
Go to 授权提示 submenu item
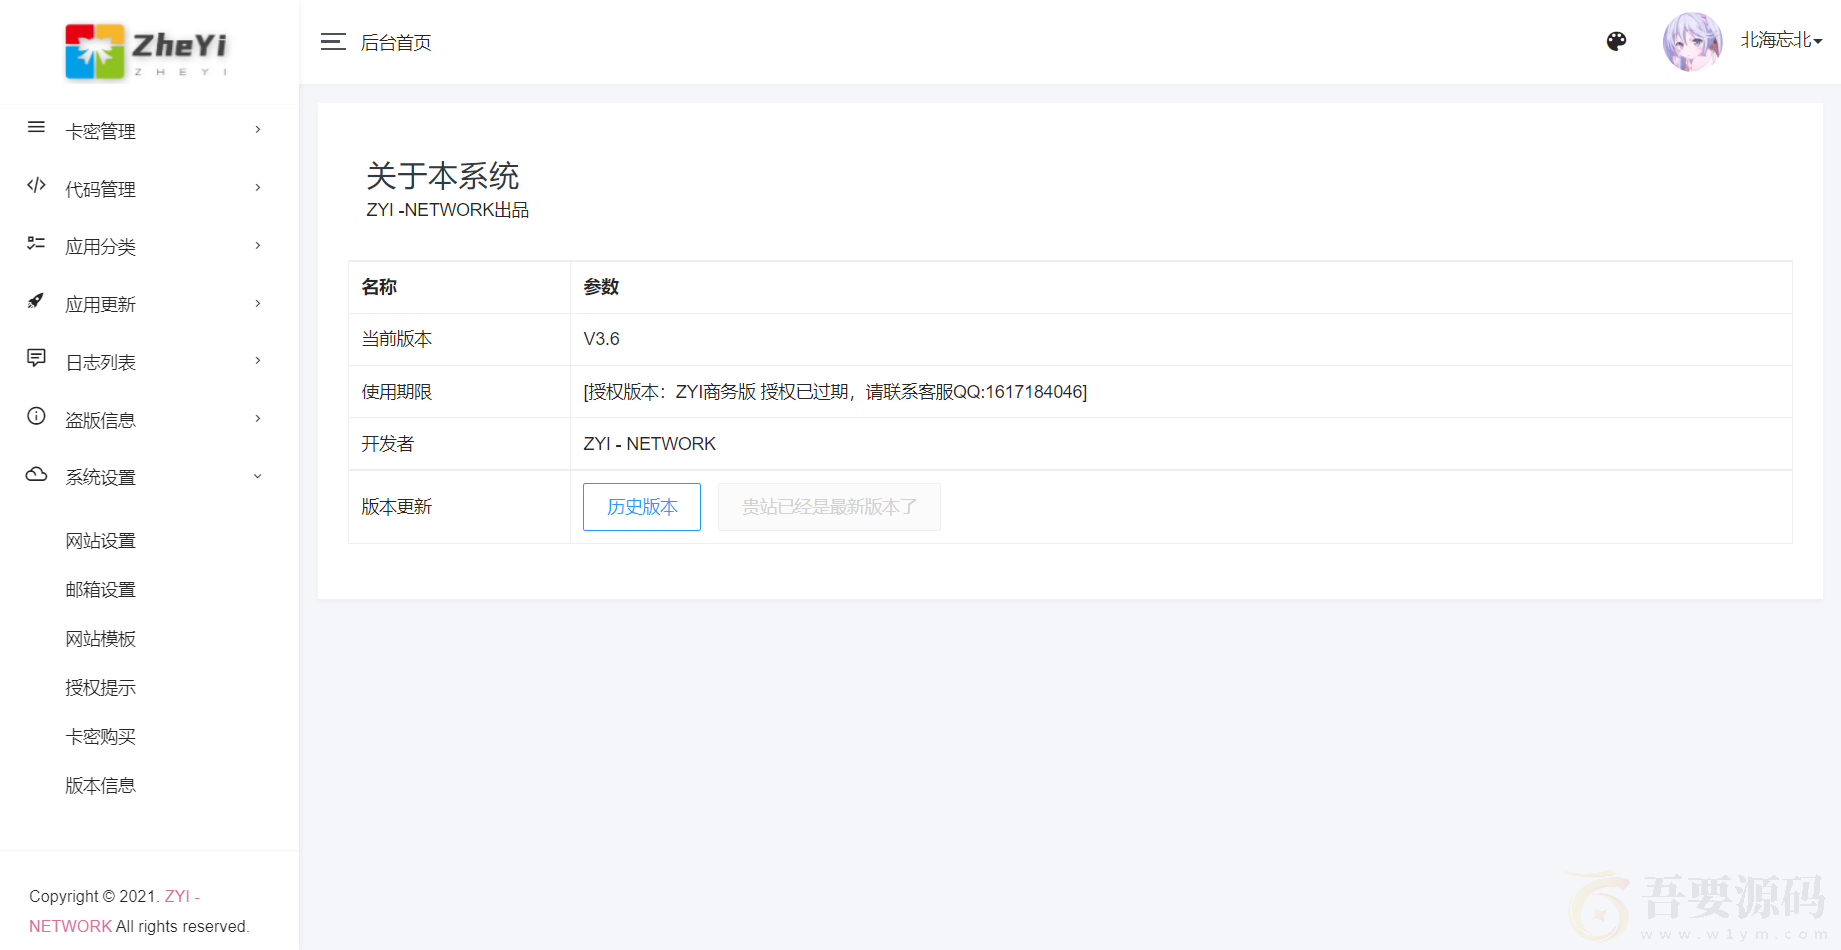point(100,688)
